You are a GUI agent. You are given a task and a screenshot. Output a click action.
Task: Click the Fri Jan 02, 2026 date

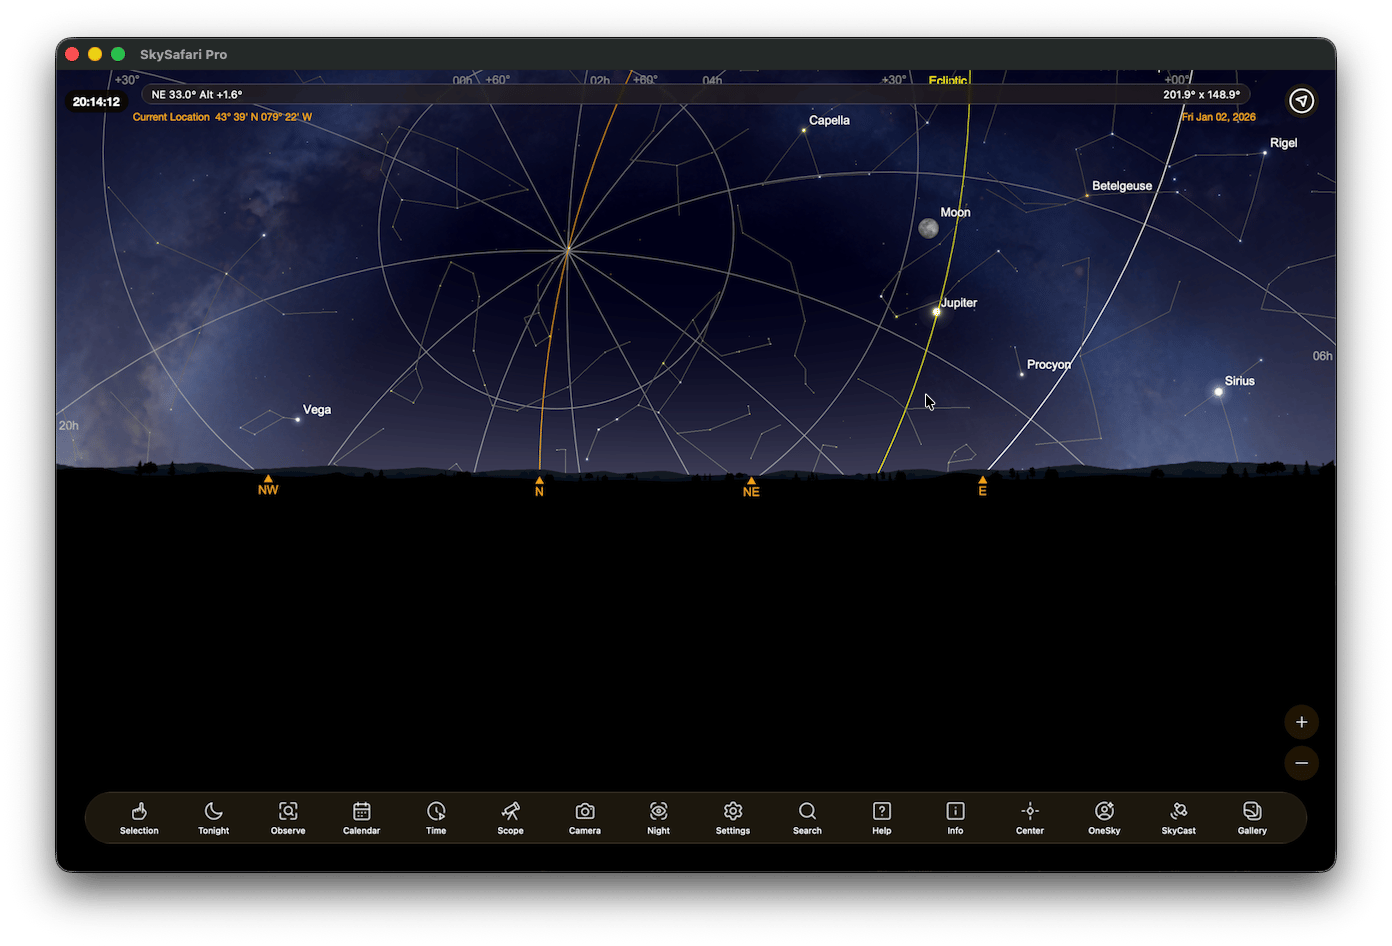[x=1219, y=117]
